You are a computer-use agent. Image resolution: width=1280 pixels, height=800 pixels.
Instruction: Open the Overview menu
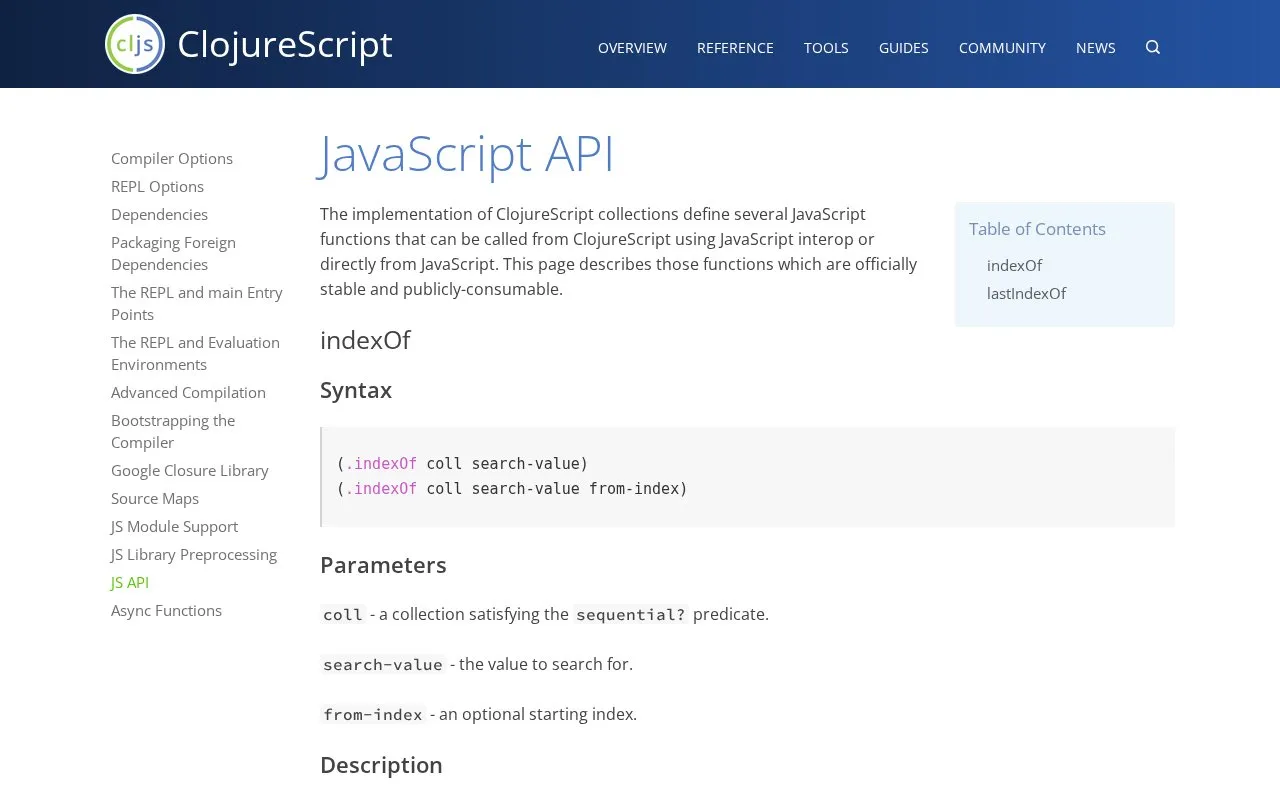(632, 48)
